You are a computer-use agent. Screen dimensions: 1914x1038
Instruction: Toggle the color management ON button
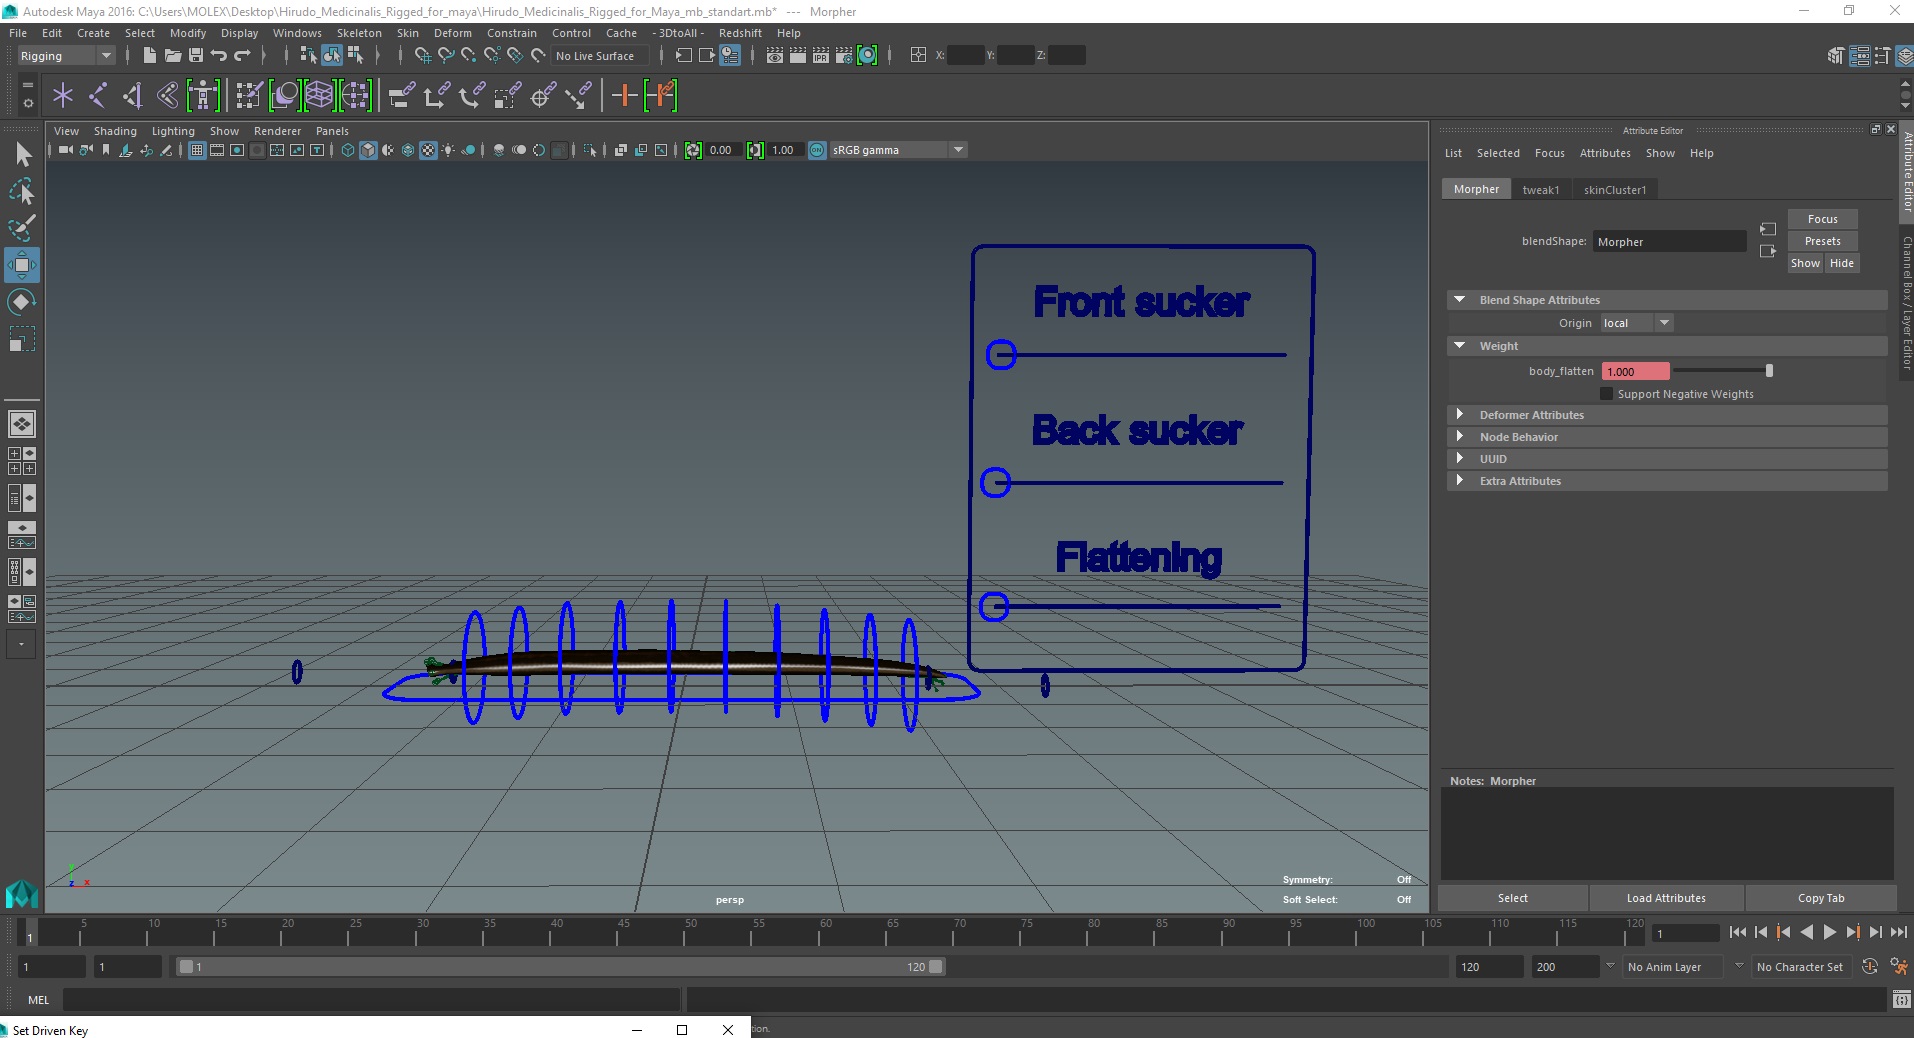pos(818,151)
